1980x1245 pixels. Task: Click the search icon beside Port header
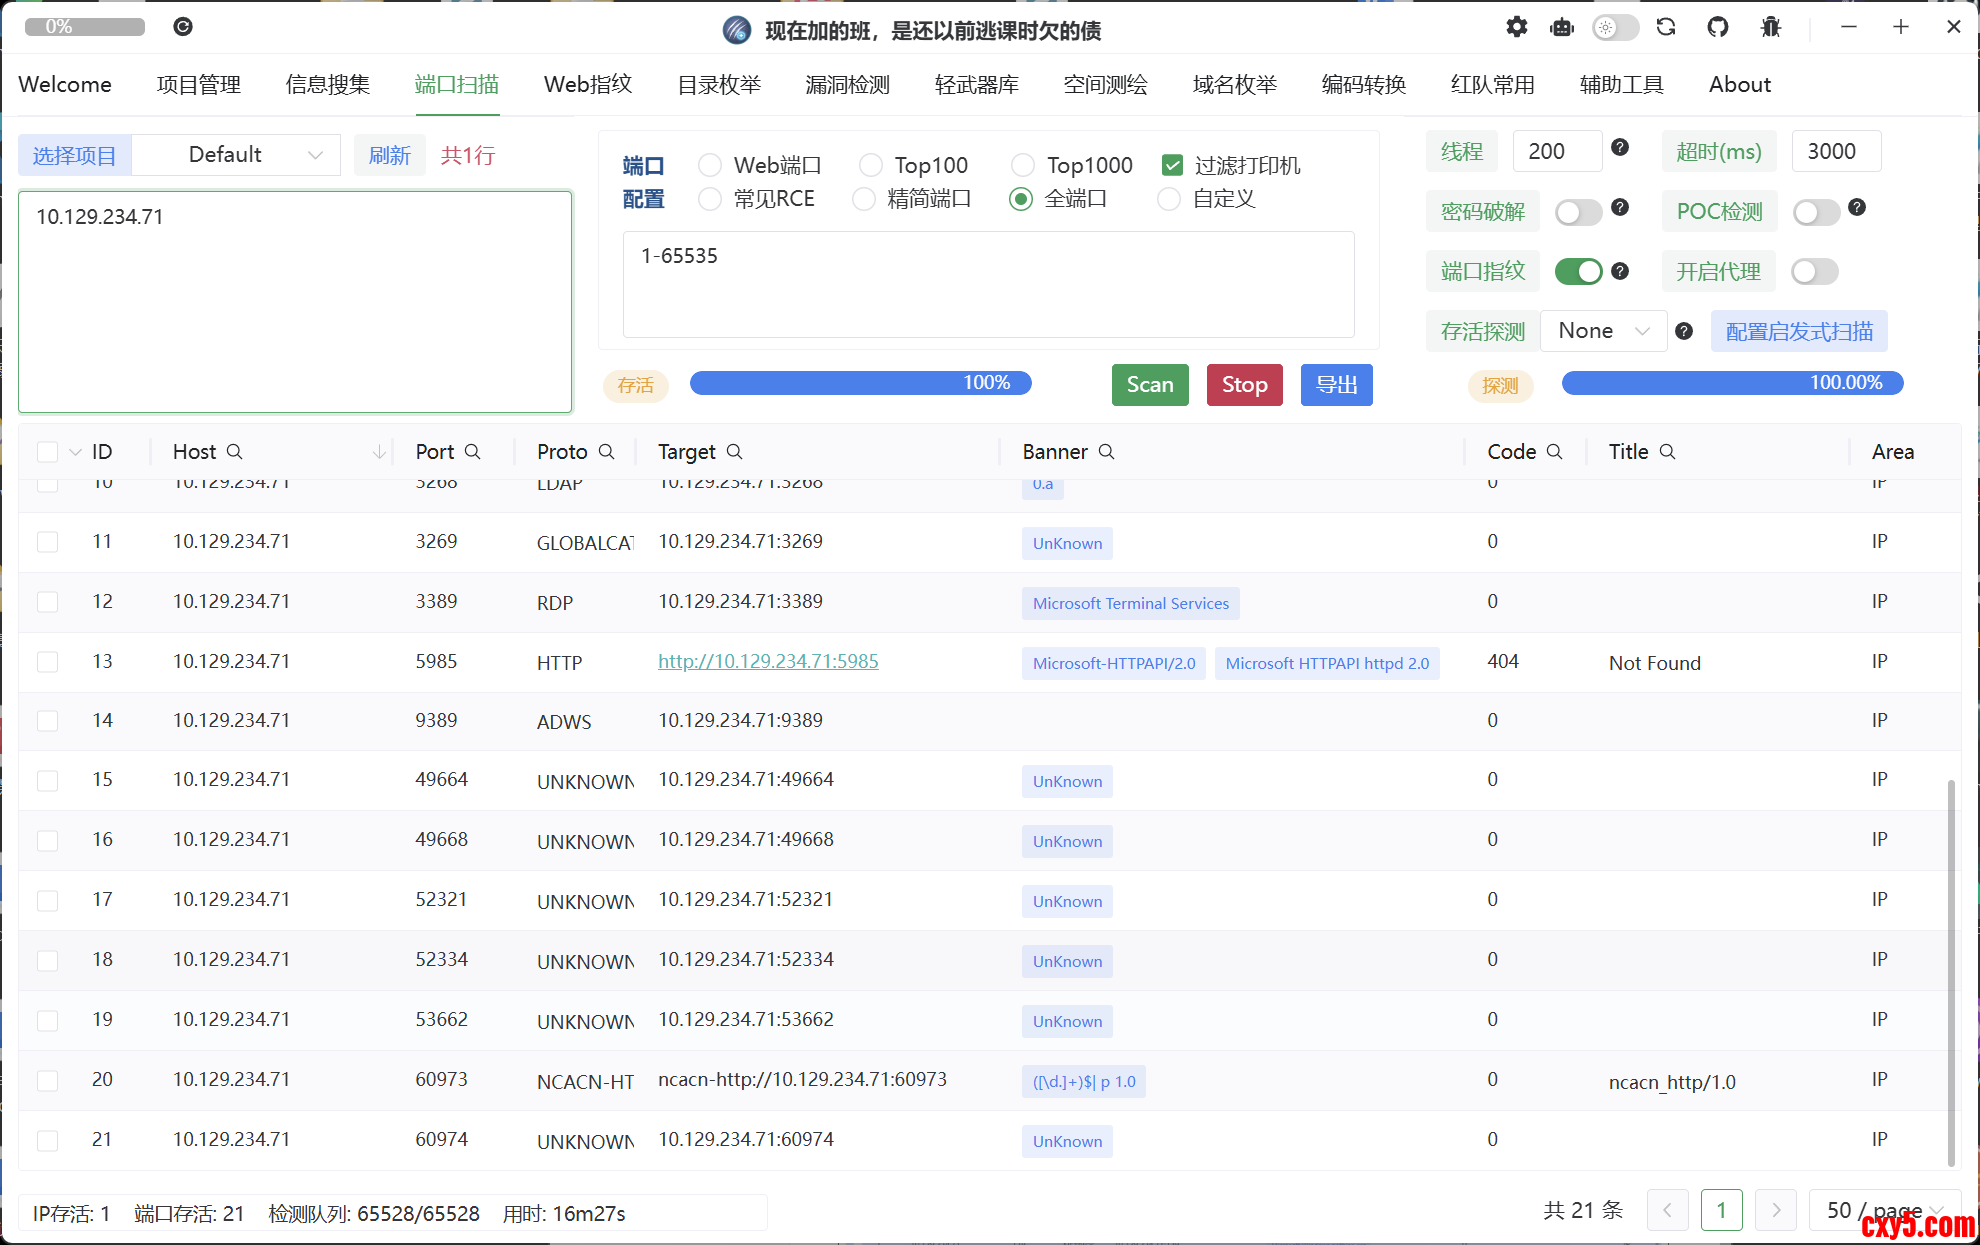473,452
